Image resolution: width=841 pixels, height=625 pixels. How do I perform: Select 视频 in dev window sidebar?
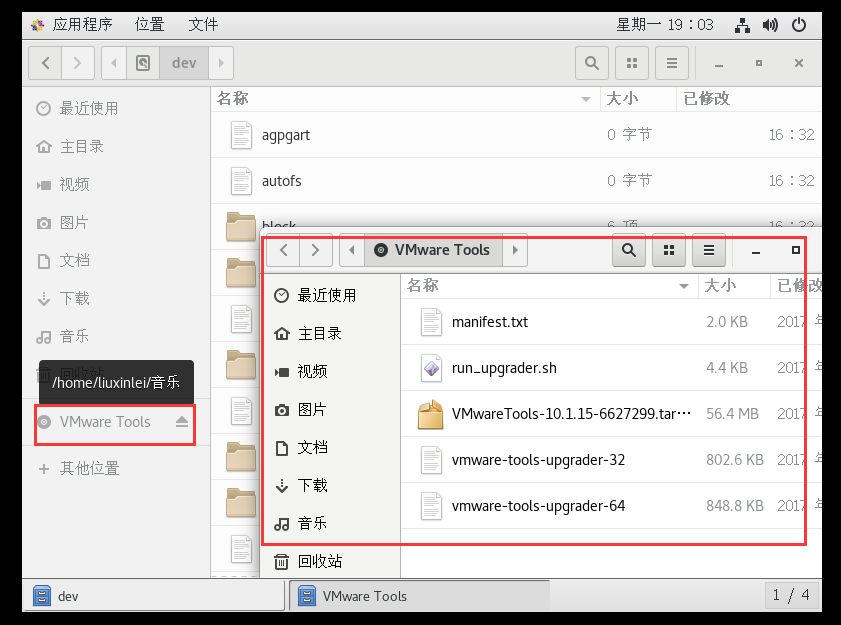point(116,185)
